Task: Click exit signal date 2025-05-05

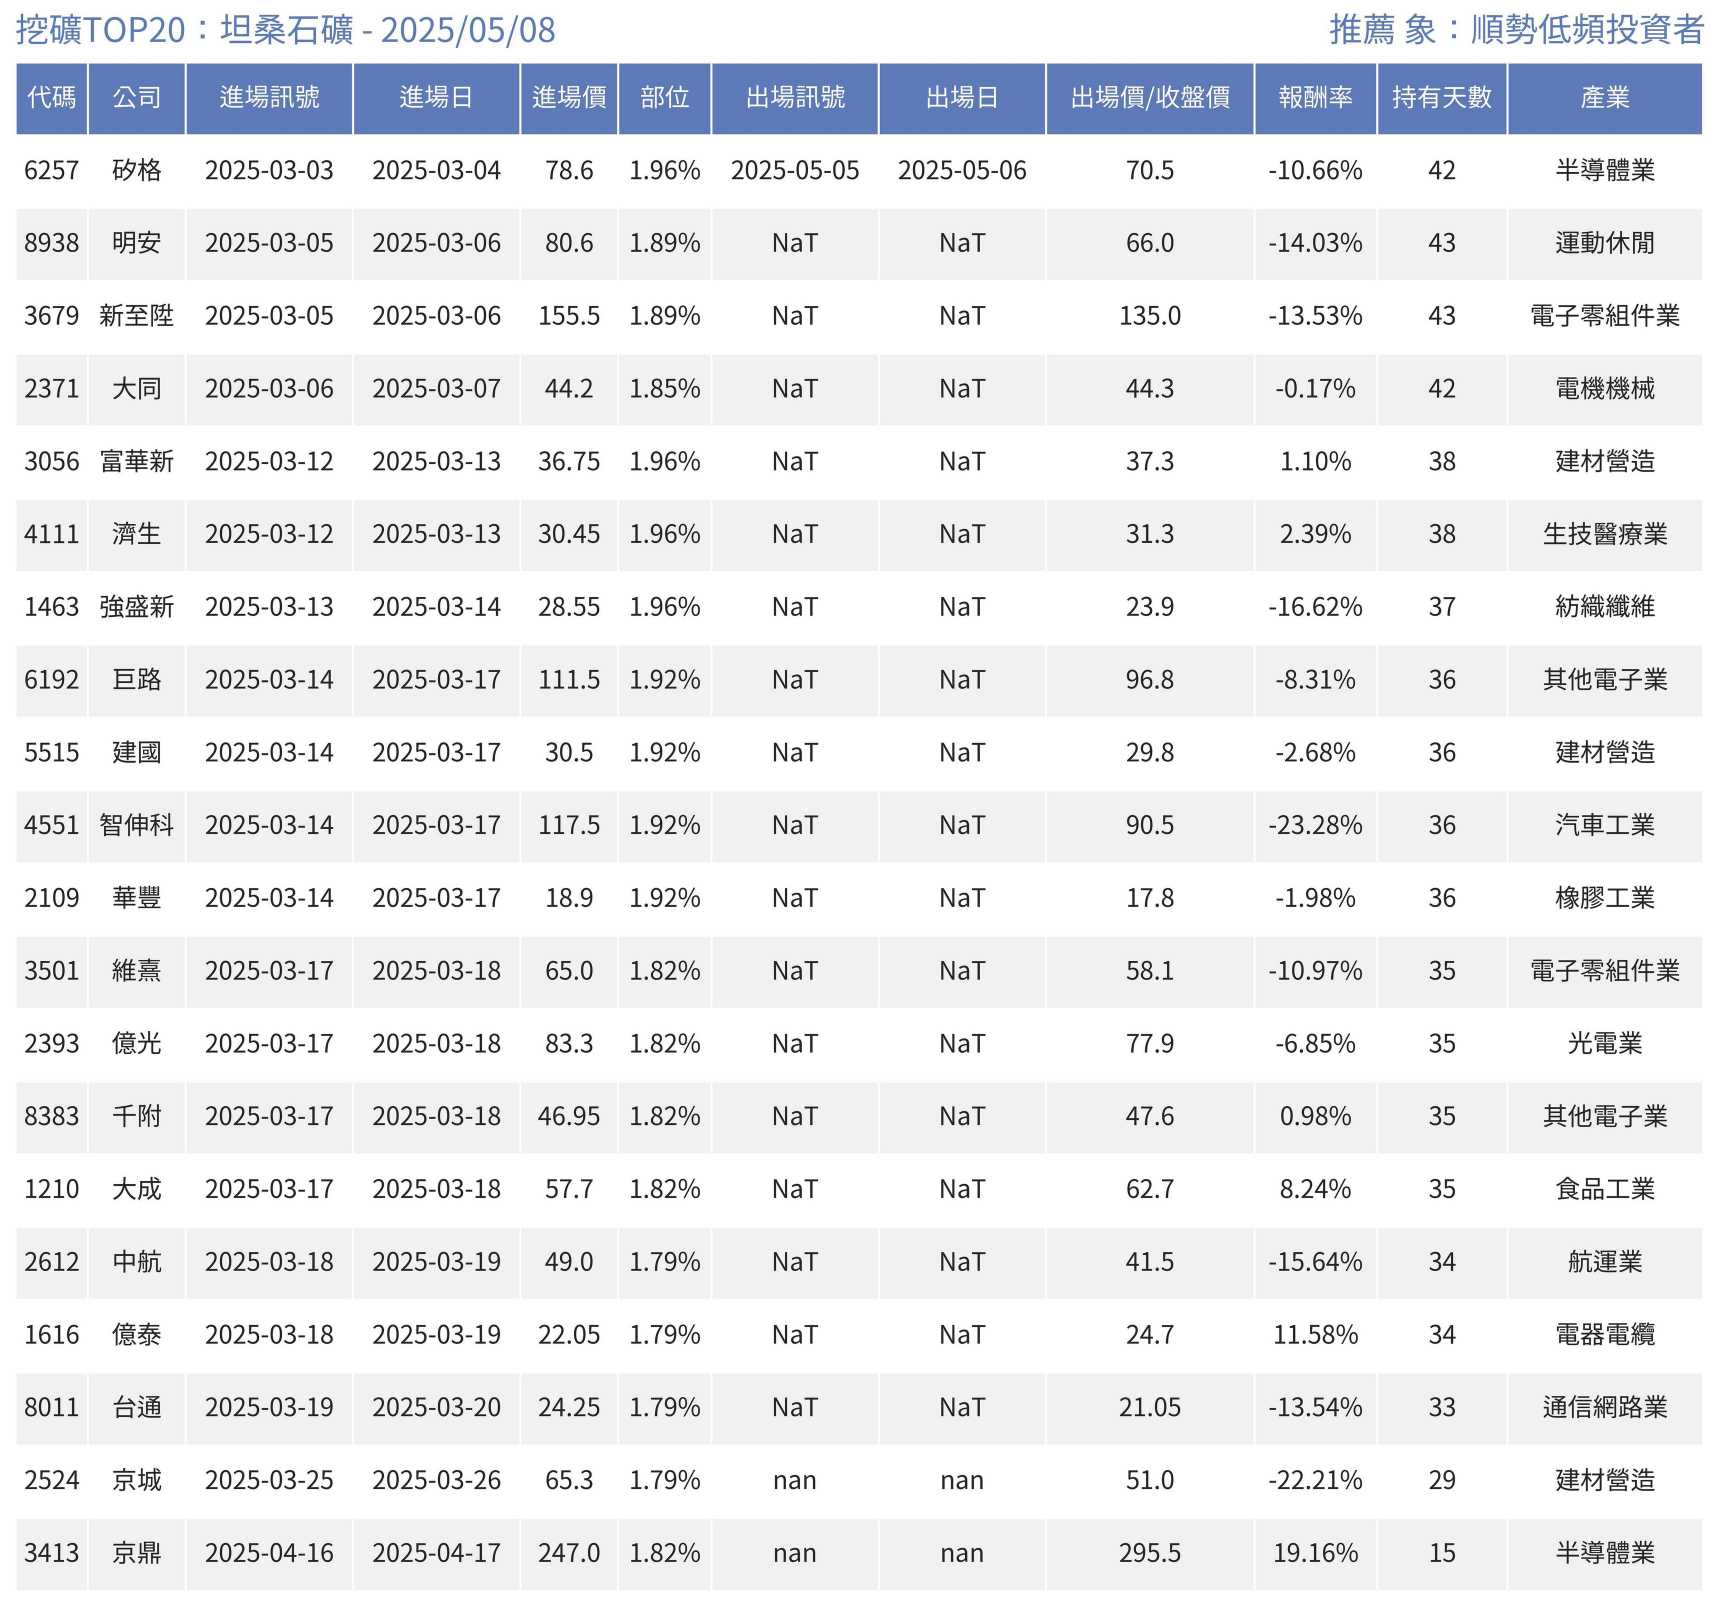Action: coord(795,171)
